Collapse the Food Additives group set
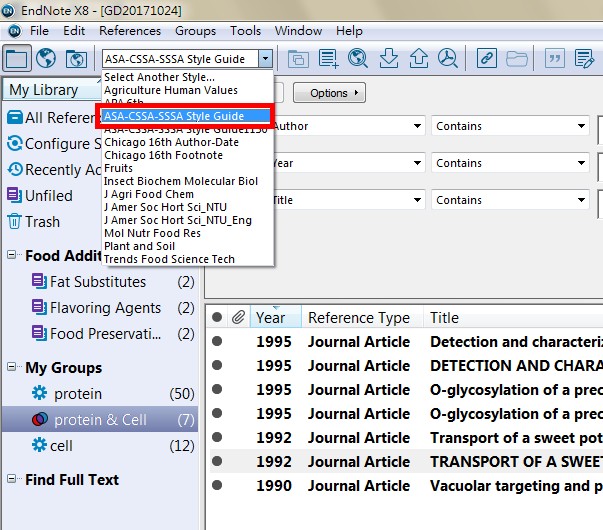 tap(12, 255)
